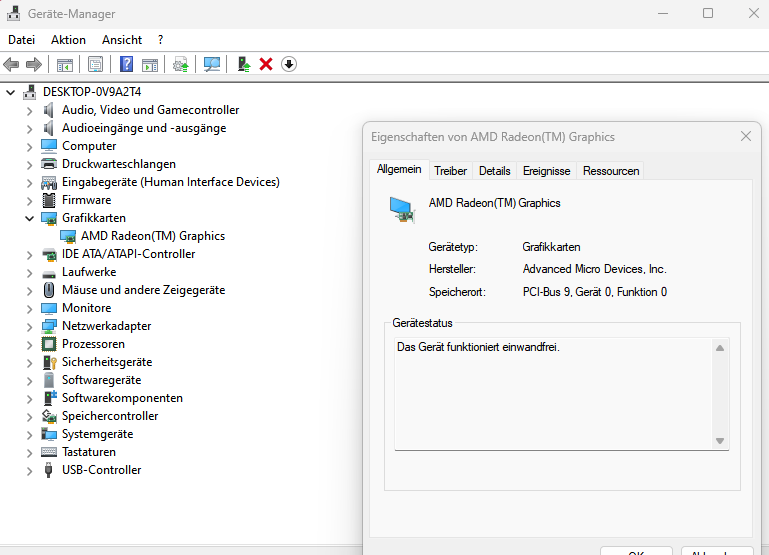This screenshot has width=769, height=555.
Task: Select the Speichercontroller label
Action: click(x=110, y=416)
